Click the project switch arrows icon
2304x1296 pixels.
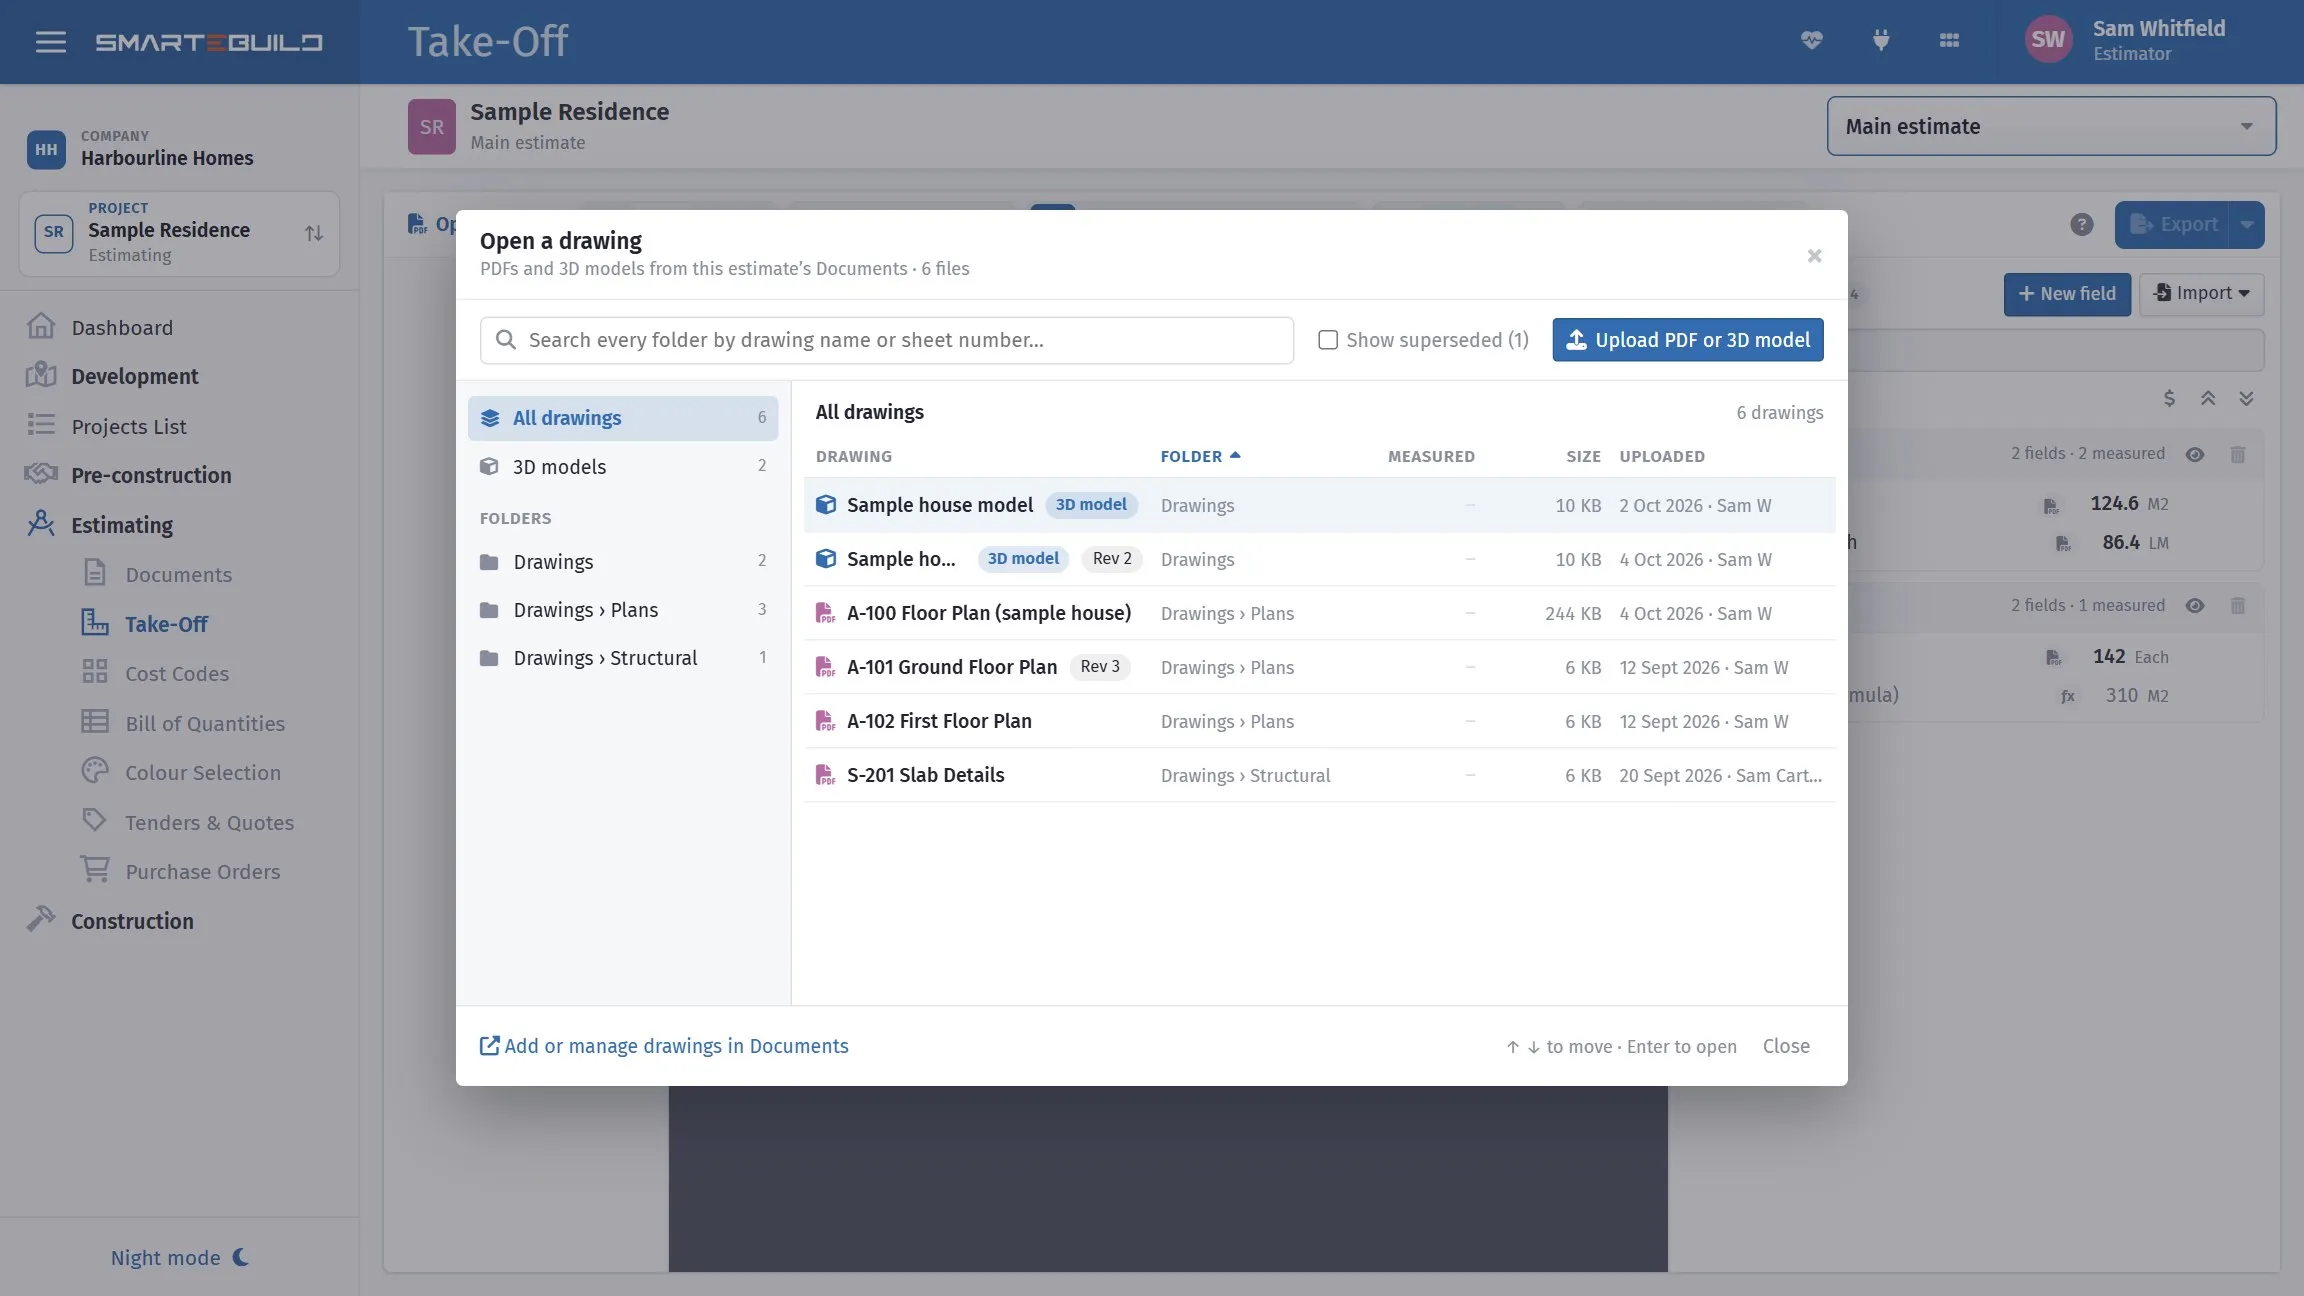point(313,233)
